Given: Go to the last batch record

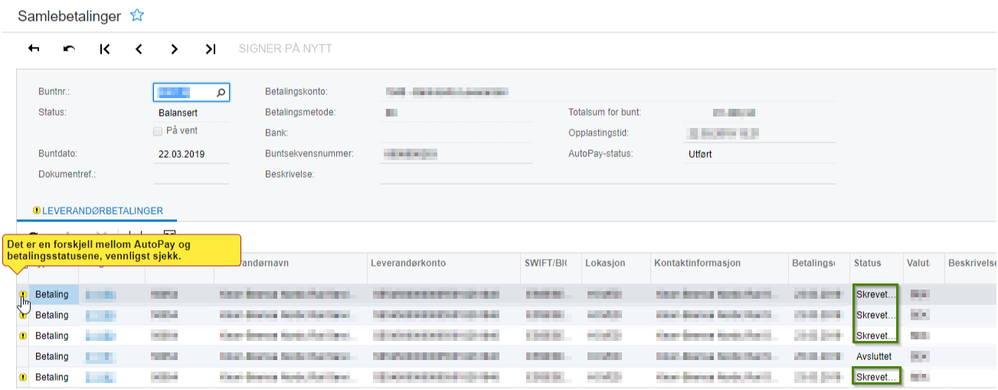Looking at the screenshot, I should [211, 49].
